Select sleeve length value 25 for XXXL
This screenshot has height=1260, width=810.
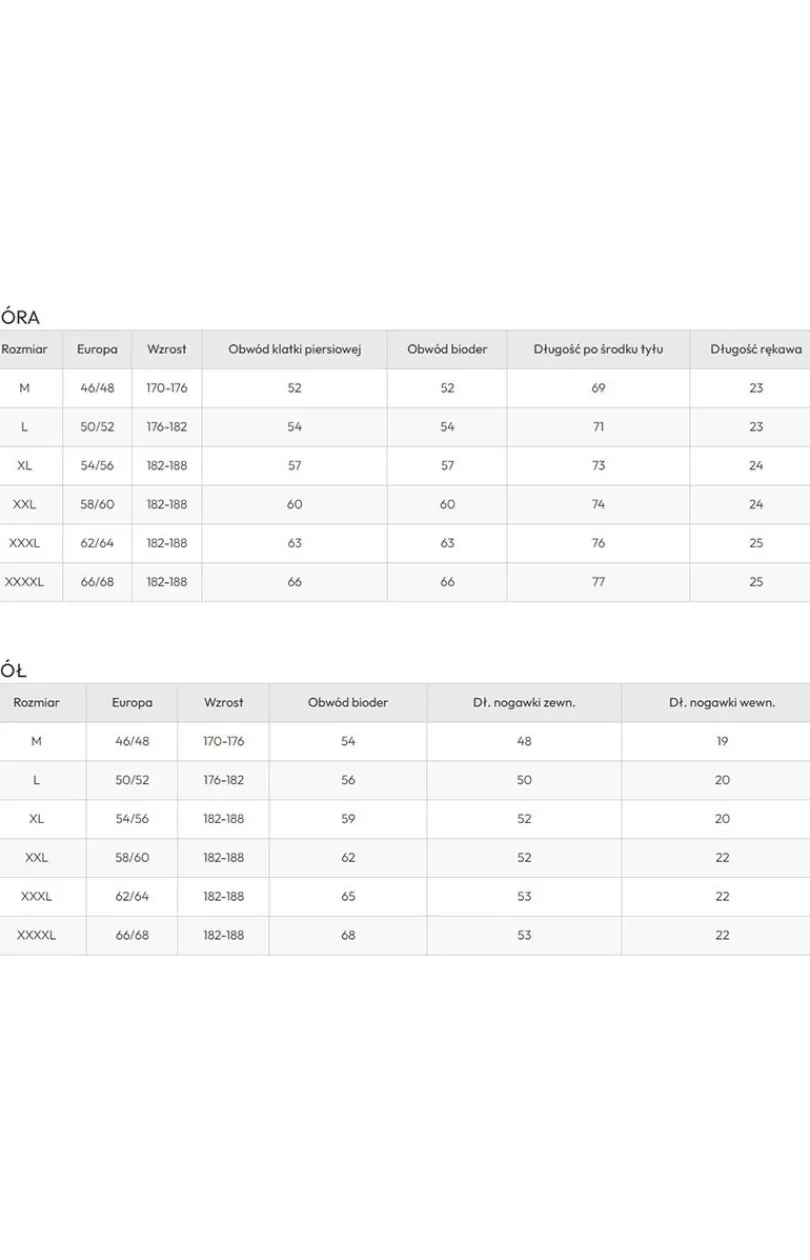point(755,543)
